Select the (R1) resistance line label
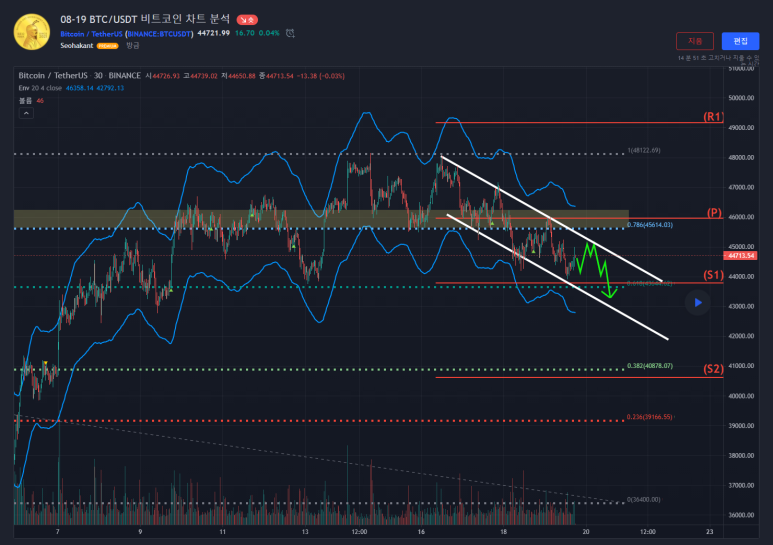Image resolution: width=773 pixels, height=545 pixels. tap(713, 118)
